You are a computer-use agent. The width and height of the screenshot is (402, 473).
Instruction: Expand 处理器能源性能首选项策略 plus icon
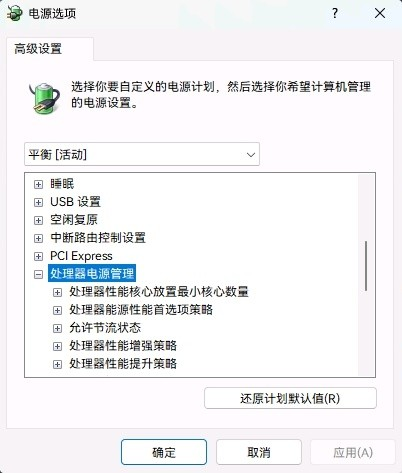point(57,310)
